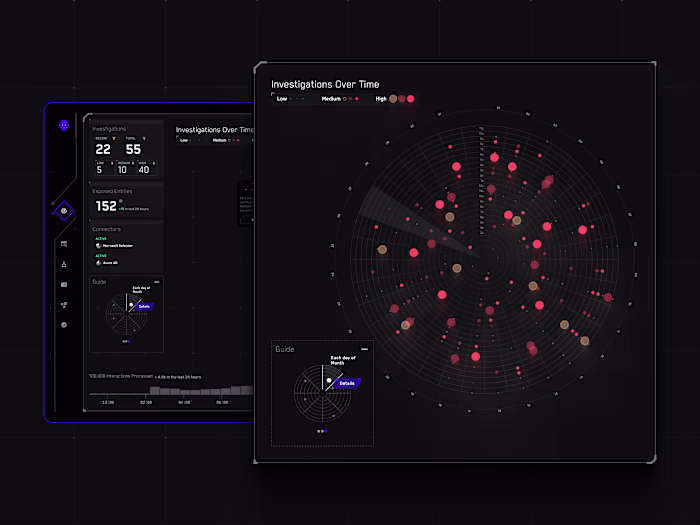
Task: Click the second connector icon under Connectors
Action: click(x=99, y=262)
